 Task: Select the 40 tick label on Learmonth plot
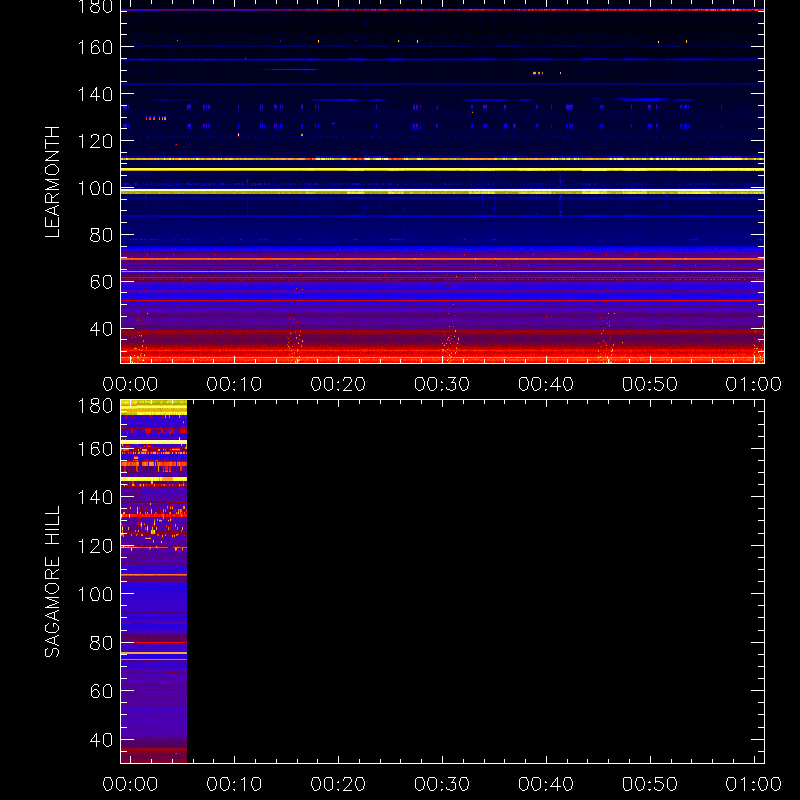tap(101, 329)
